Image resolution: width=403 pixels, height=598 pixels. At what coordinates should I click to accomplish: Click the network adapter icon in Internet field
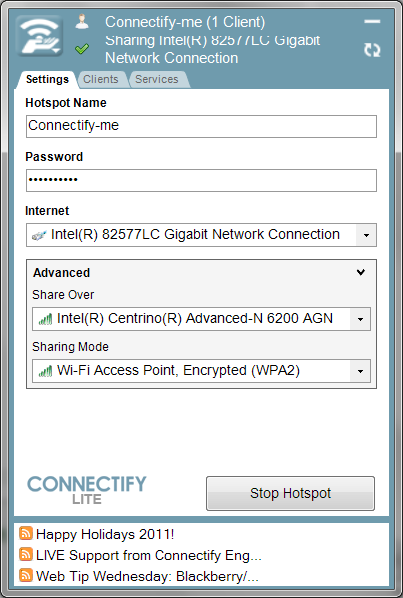[39, 235]
